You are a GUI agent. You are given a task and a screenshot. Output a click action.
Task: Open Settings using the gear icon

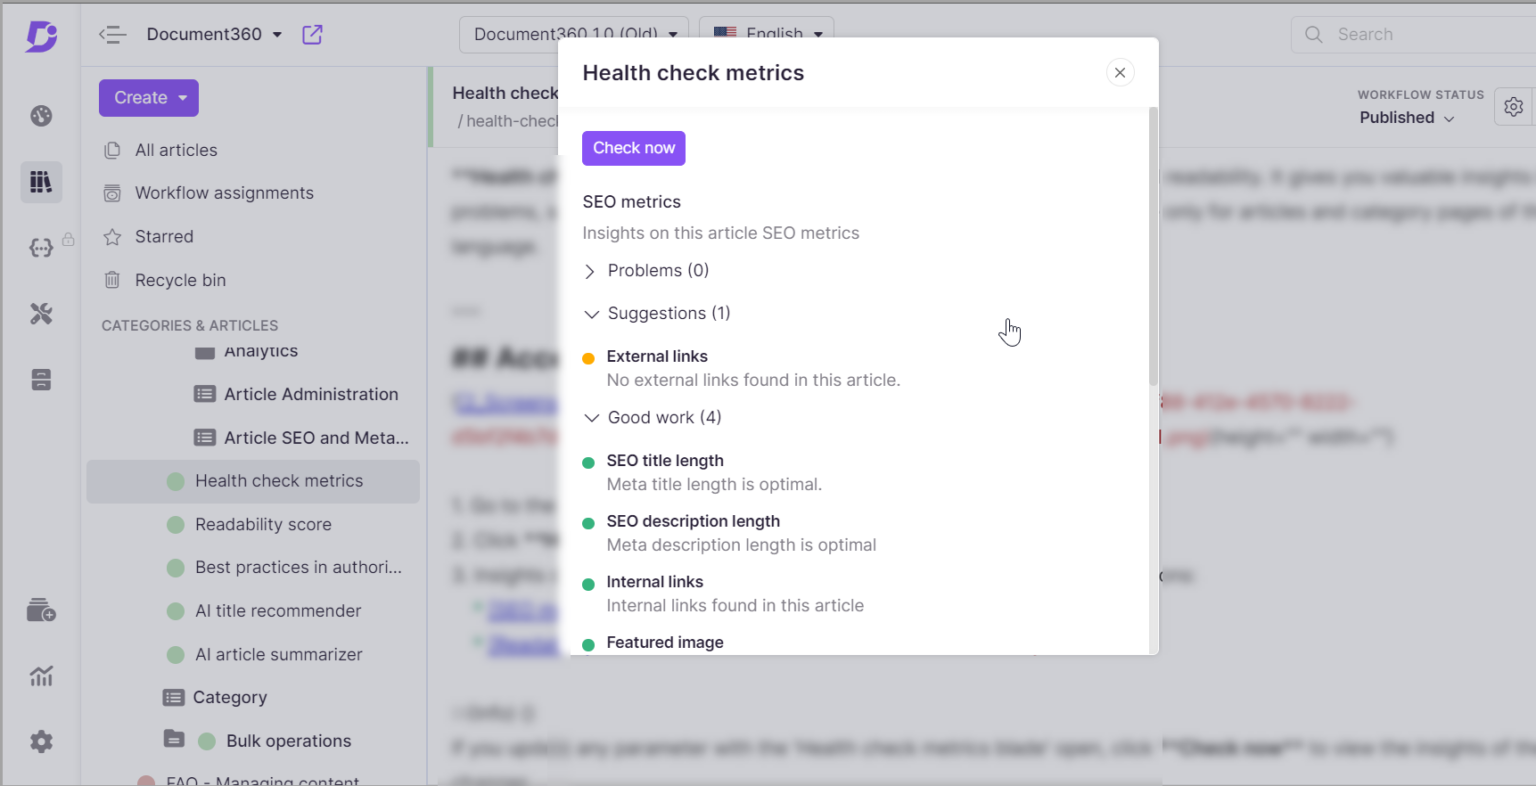[41, 741]
